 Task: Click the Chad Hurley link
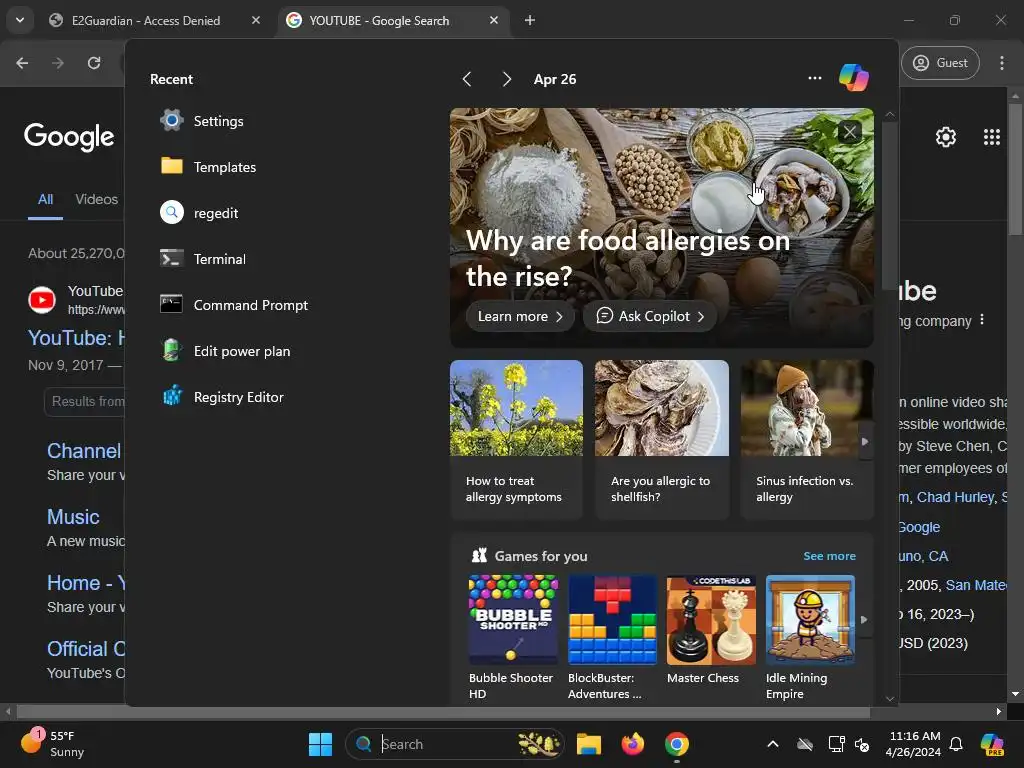pyautogui.click(x=955, y=497)
